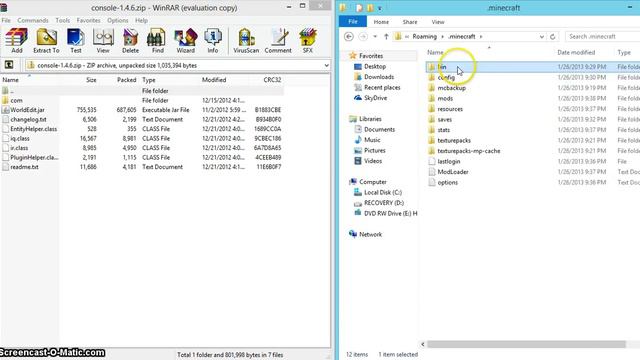Launch the Wizard tool
Viewport: 640px width, 360px height.
pyautogui.click(x=185, y=41)
